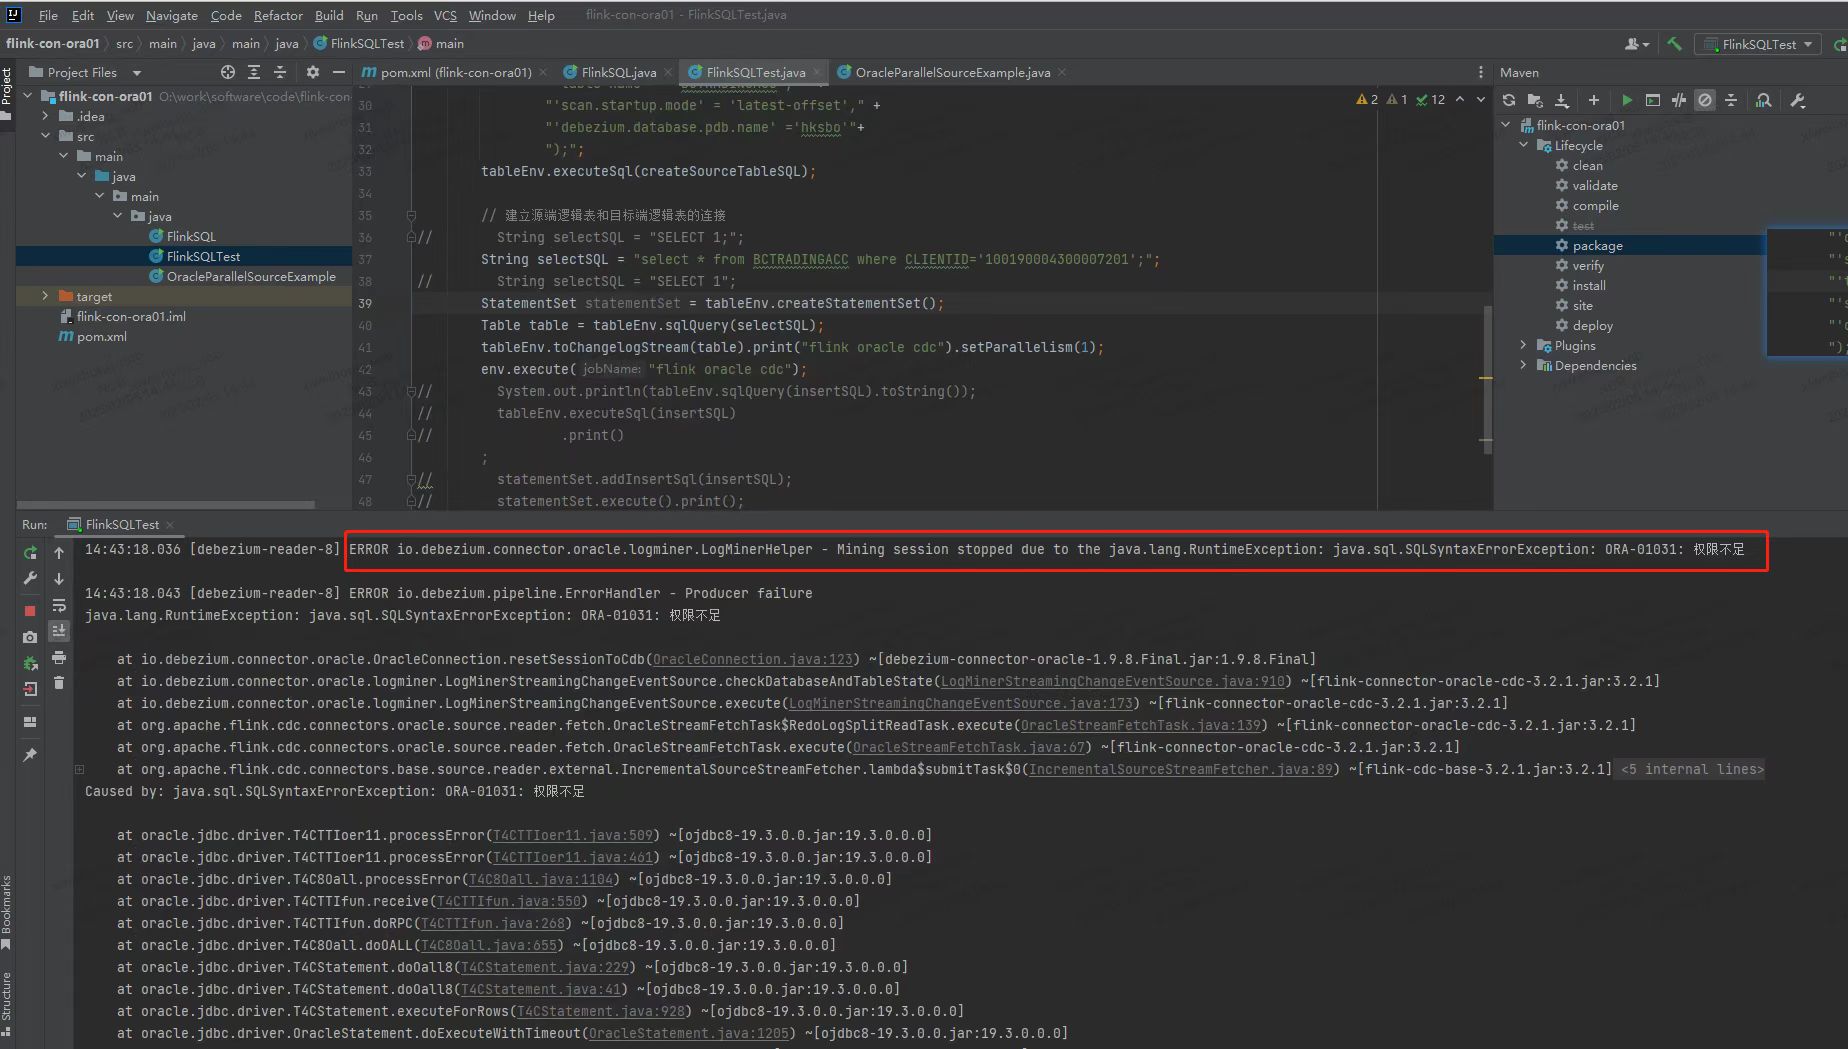Collapse the src folder in Project tree
This screenshot has width=1848, height=1049.
pos(45,136)
